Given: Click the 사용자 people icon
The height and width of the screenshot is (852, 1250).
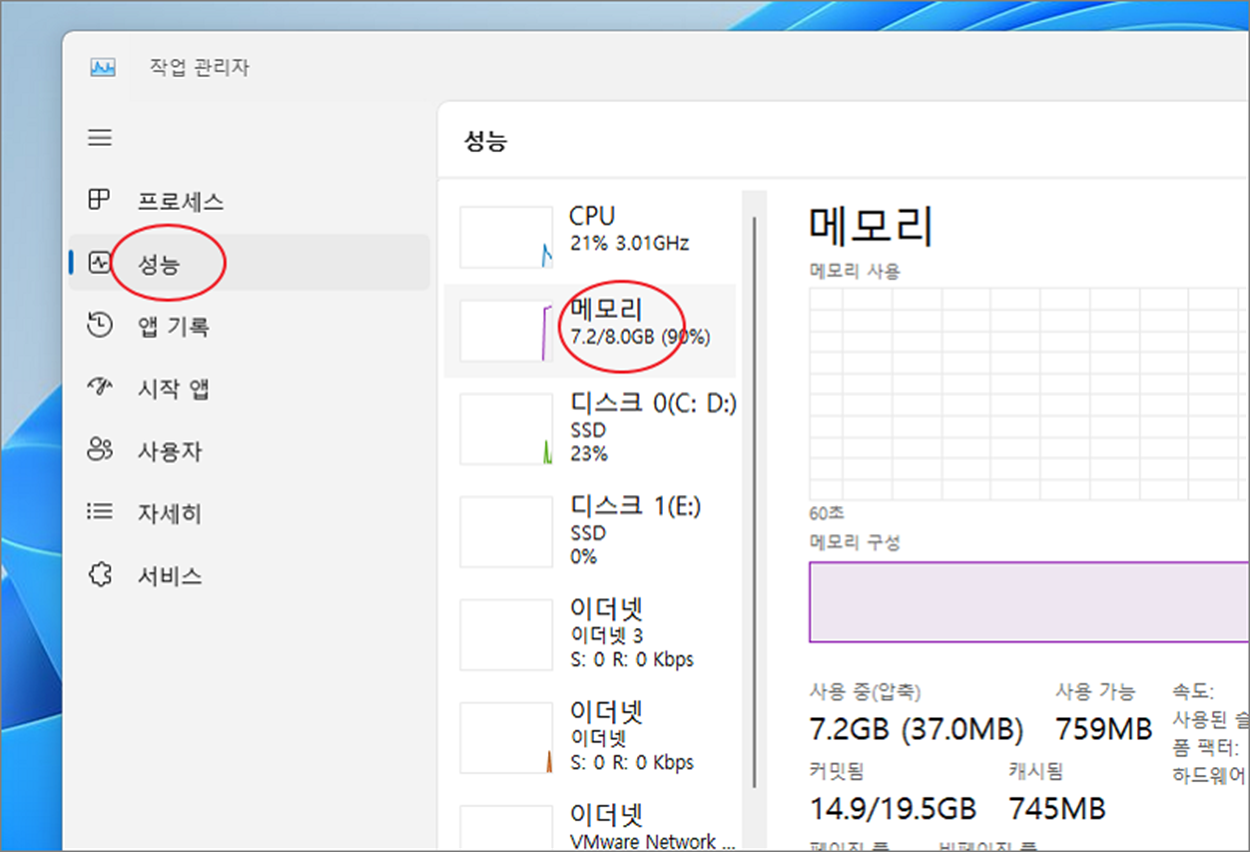Looking at the screenshot, I should (99, 450).
